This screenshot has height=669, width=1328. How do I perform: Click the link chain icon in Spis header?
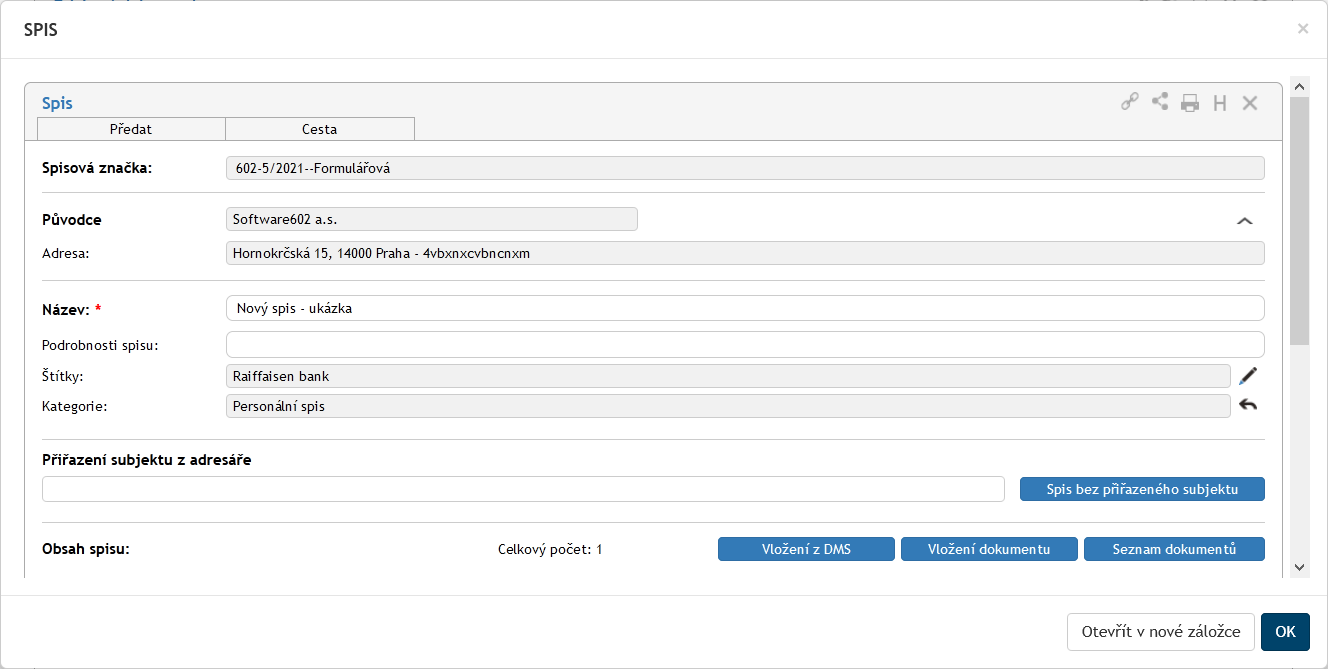tap(1129, 102)
